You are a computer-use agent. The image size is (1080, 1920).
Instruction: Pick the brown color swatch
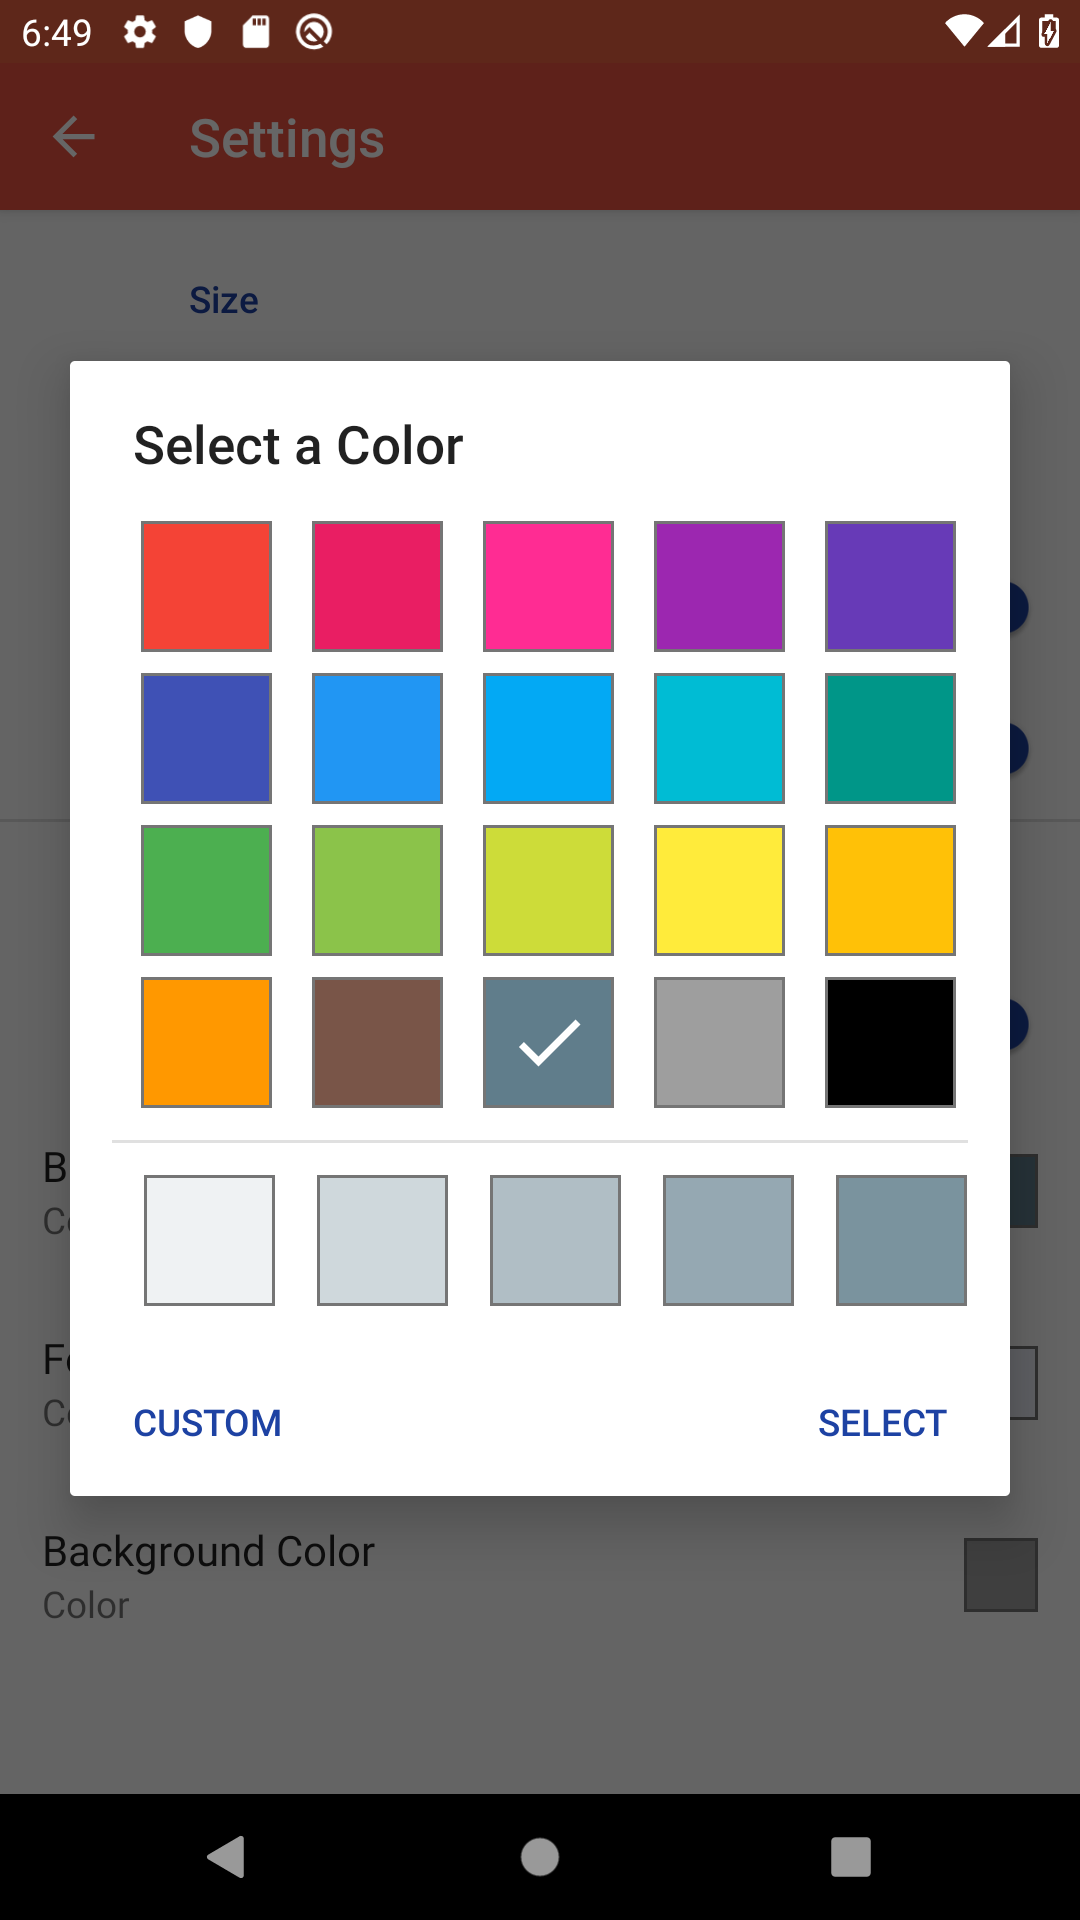point(377,1042)
